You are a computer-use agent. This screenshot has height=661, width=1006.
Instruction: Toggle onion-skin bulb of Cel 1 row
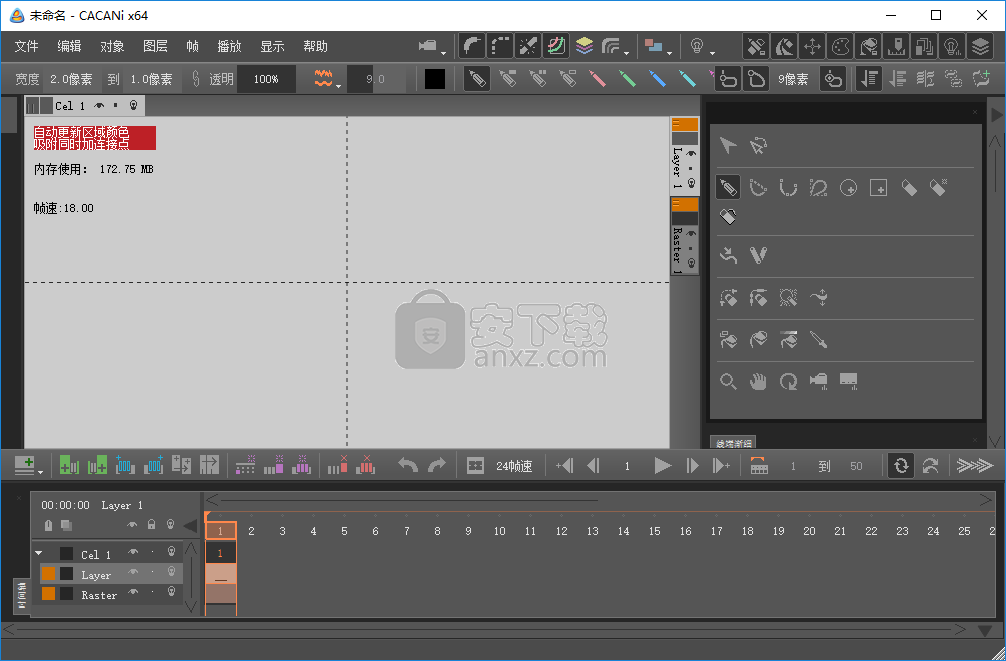[171, 552]
